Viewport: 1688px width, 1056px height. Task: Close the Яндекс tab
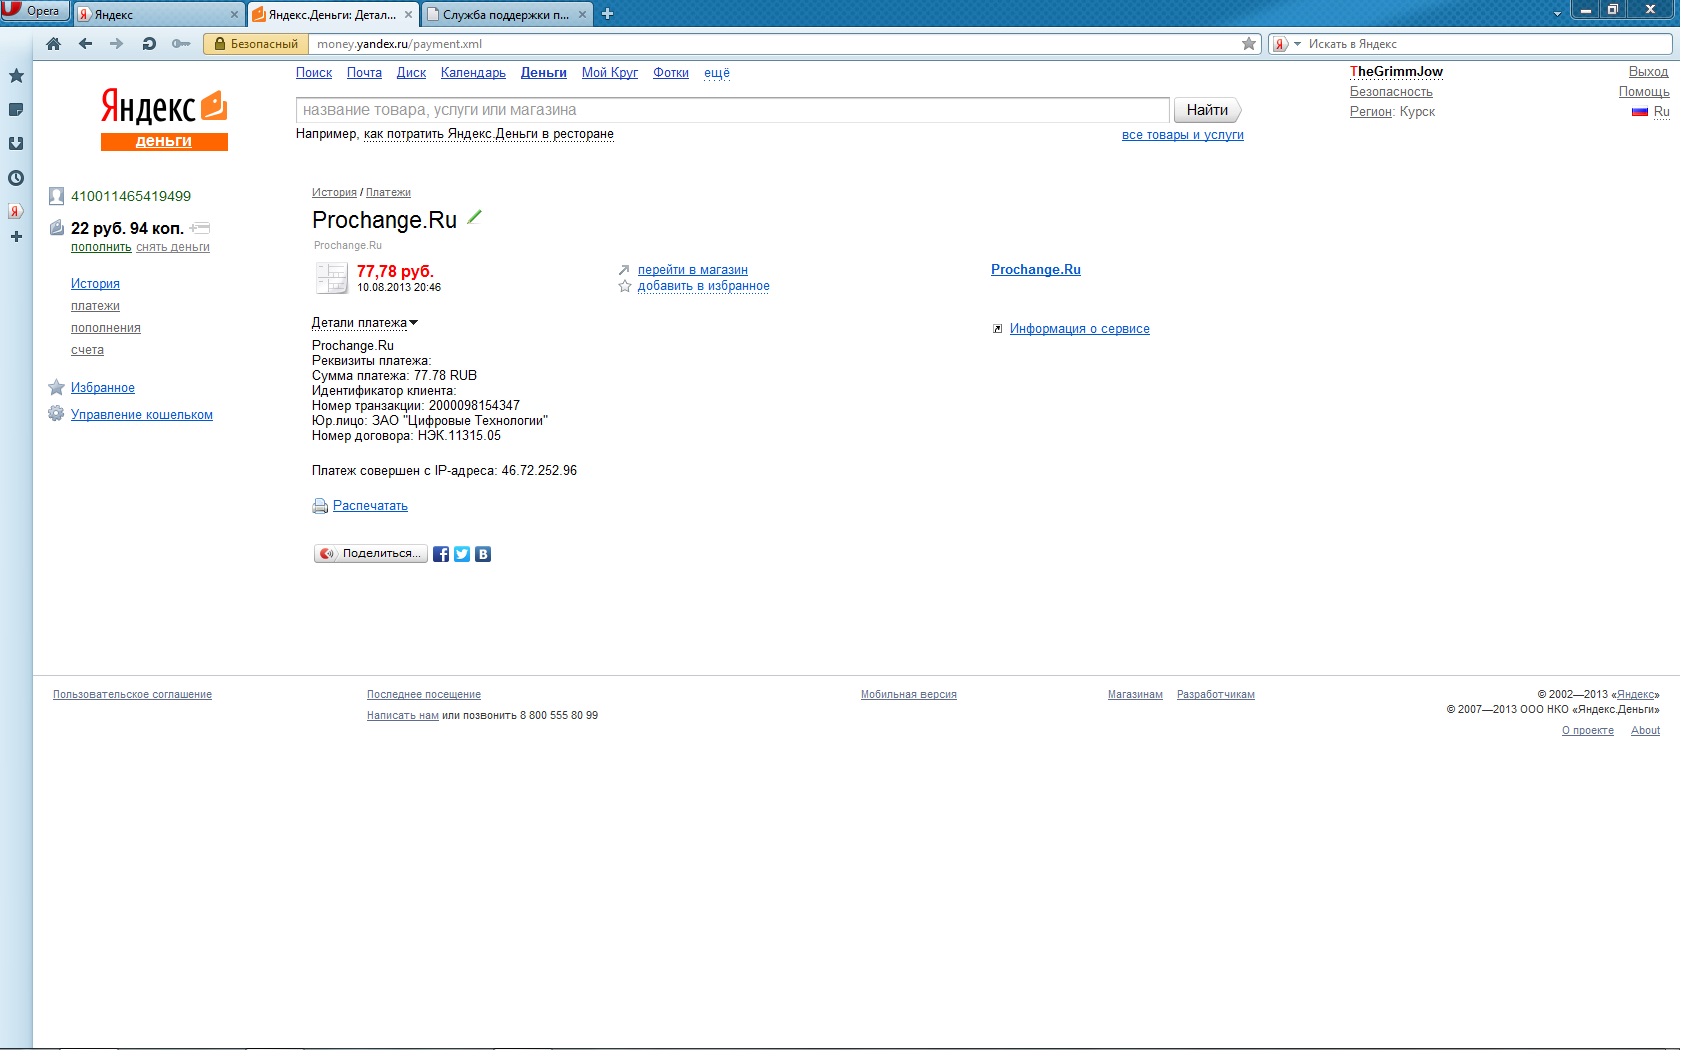[234, 15]
